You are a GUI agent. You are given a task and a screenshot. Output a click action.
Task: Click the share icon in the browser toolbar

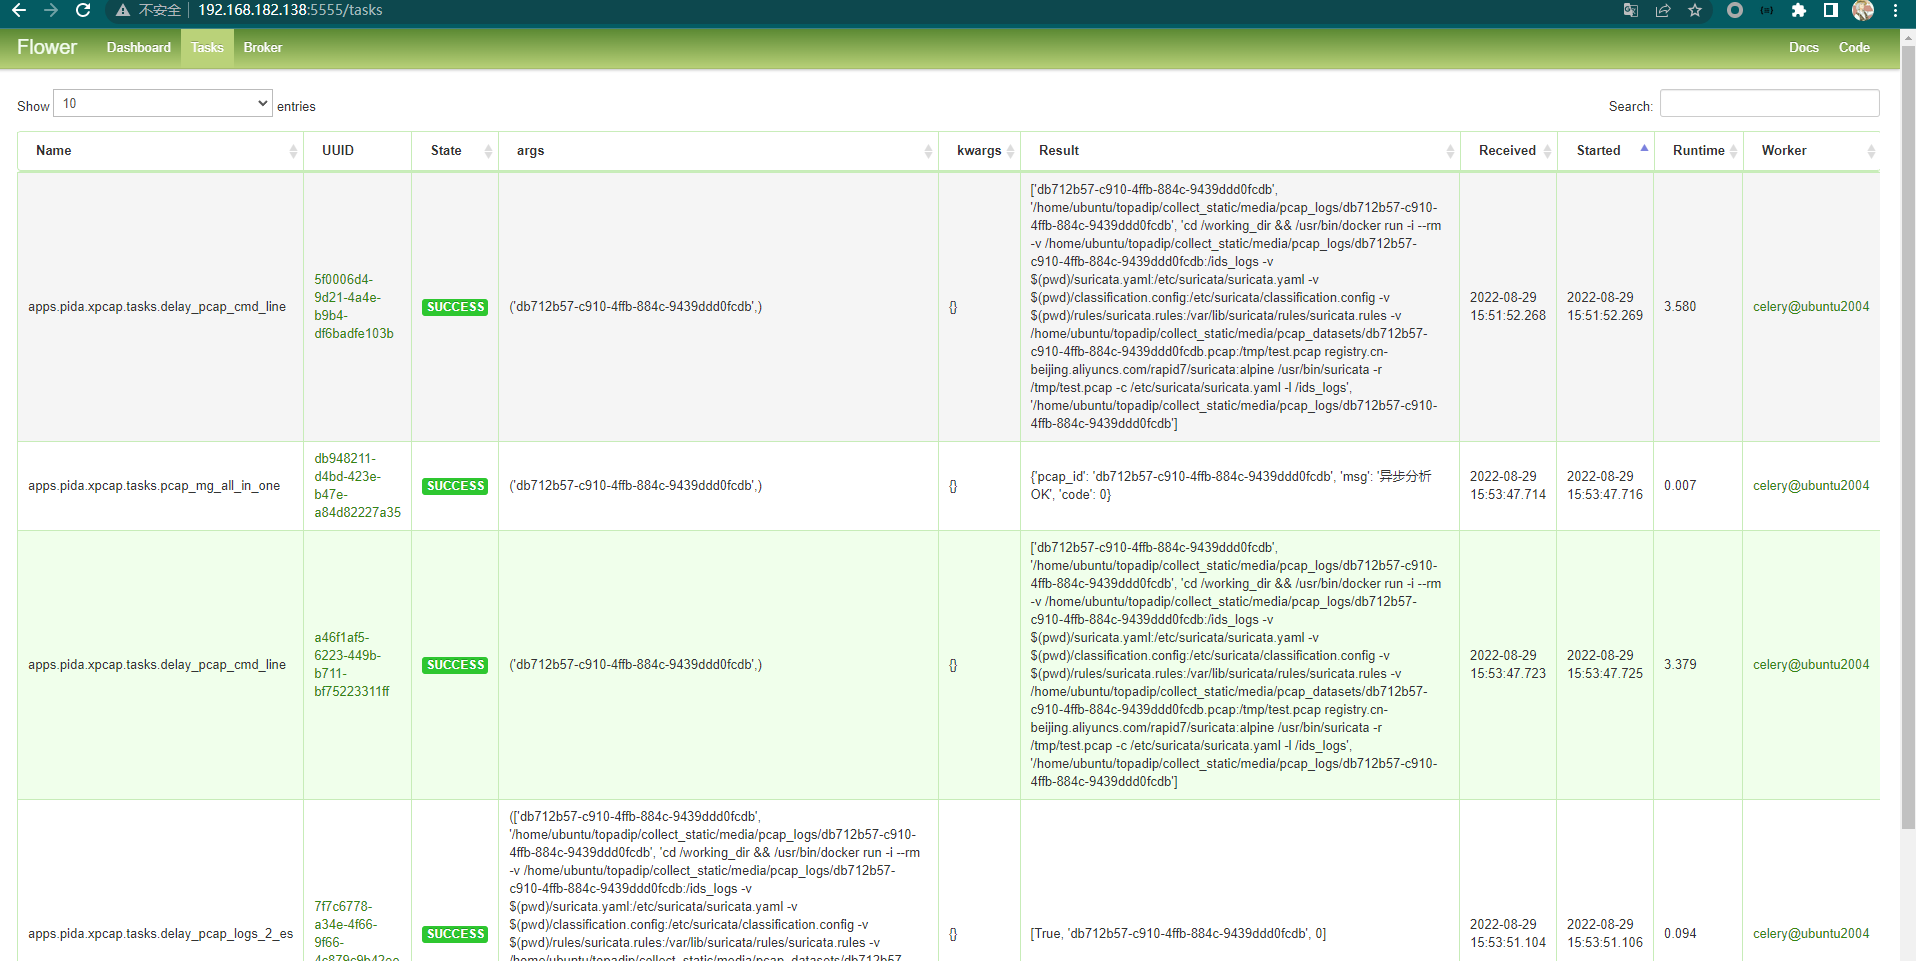pos(1663,11)
